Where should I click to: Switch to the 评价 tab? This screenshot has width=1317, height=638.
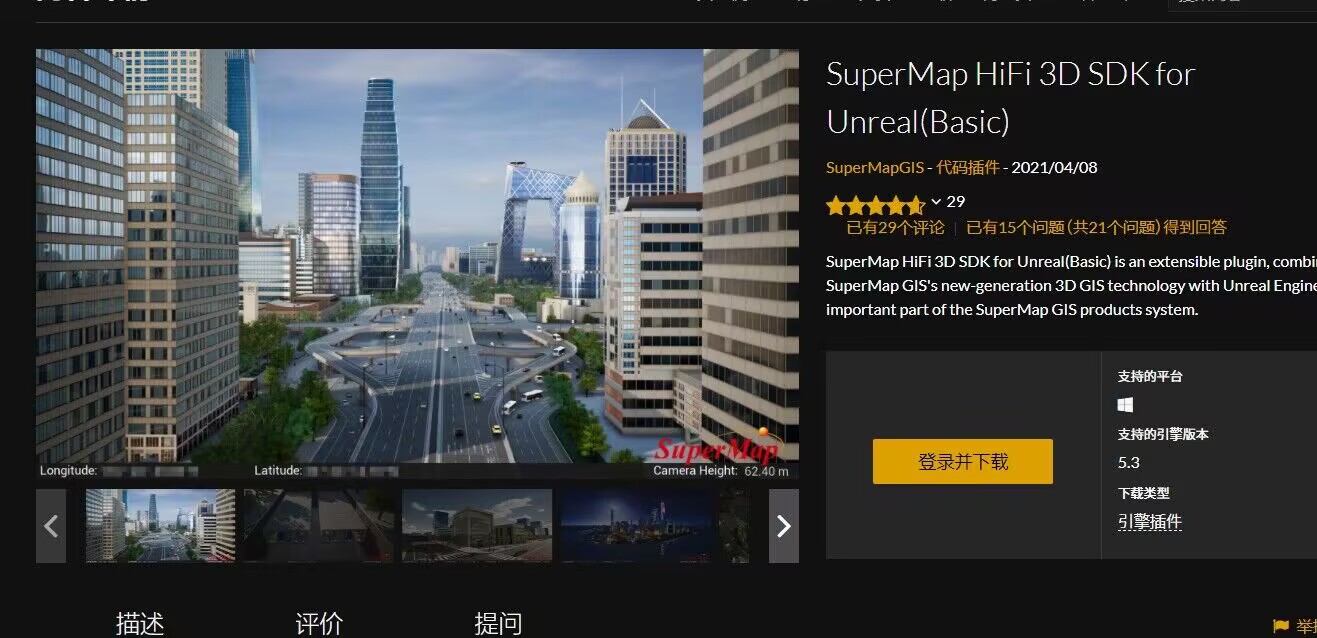click(x=319, y=624)
